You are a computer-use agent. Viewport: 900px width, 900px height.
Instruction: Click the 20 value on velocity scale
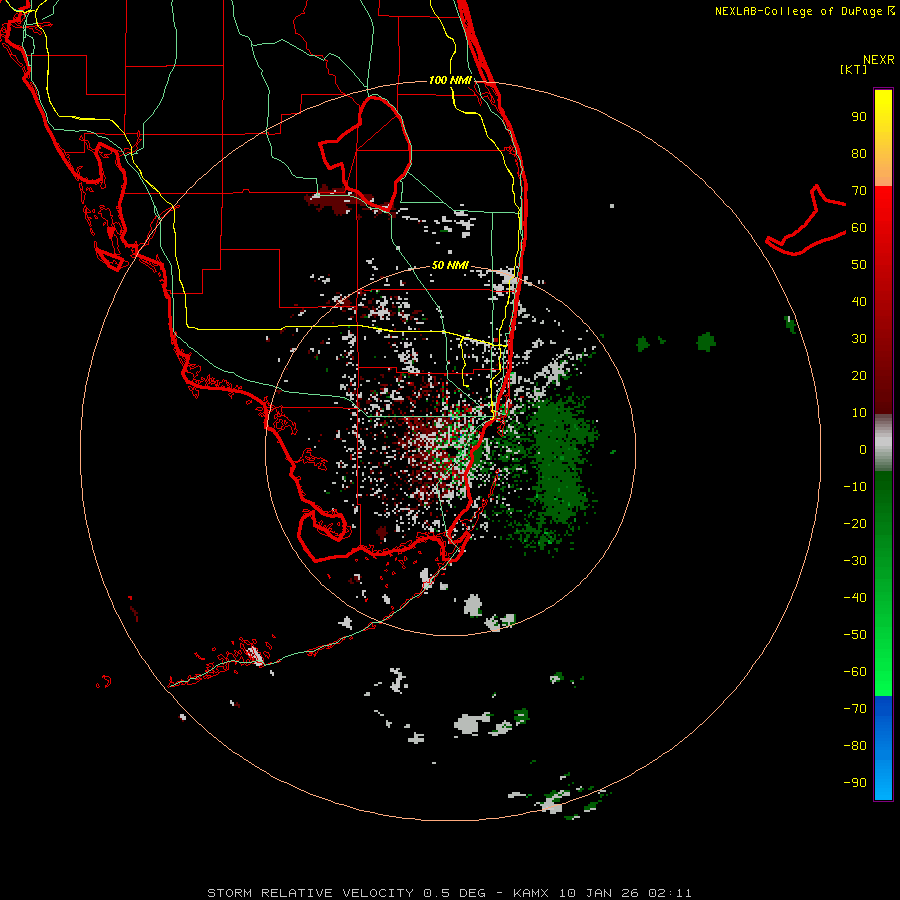pyautogui.click(x=859, y=376)
